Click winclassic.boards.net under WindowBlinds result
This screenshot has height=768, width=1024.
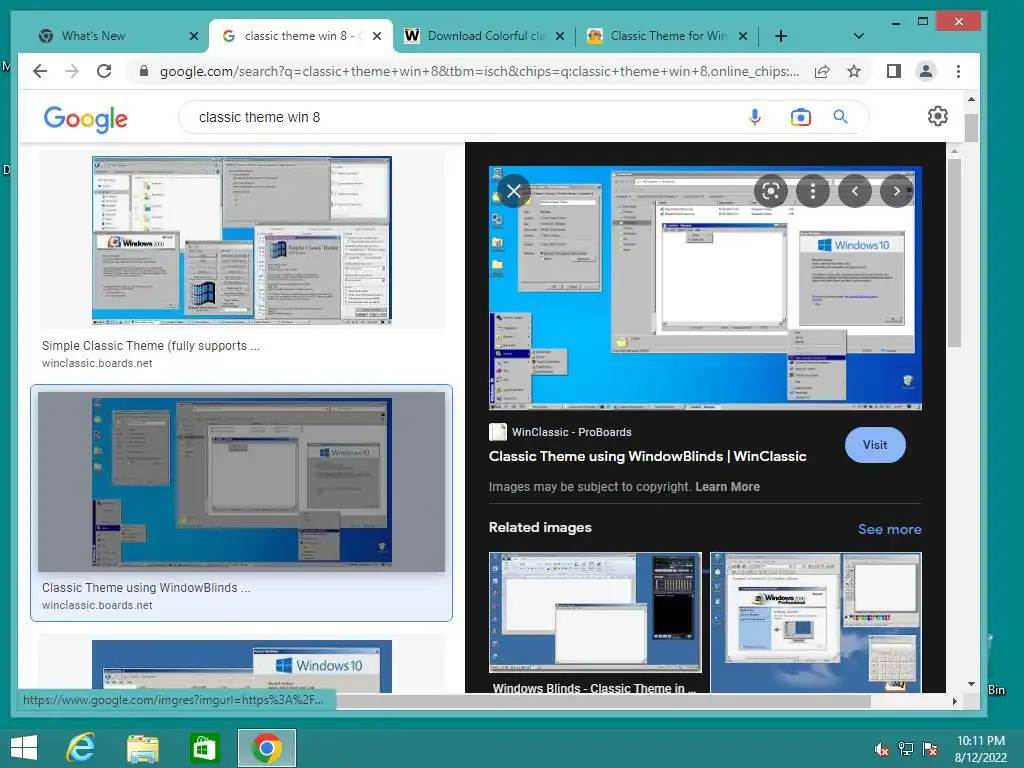(x=97, y=605)
